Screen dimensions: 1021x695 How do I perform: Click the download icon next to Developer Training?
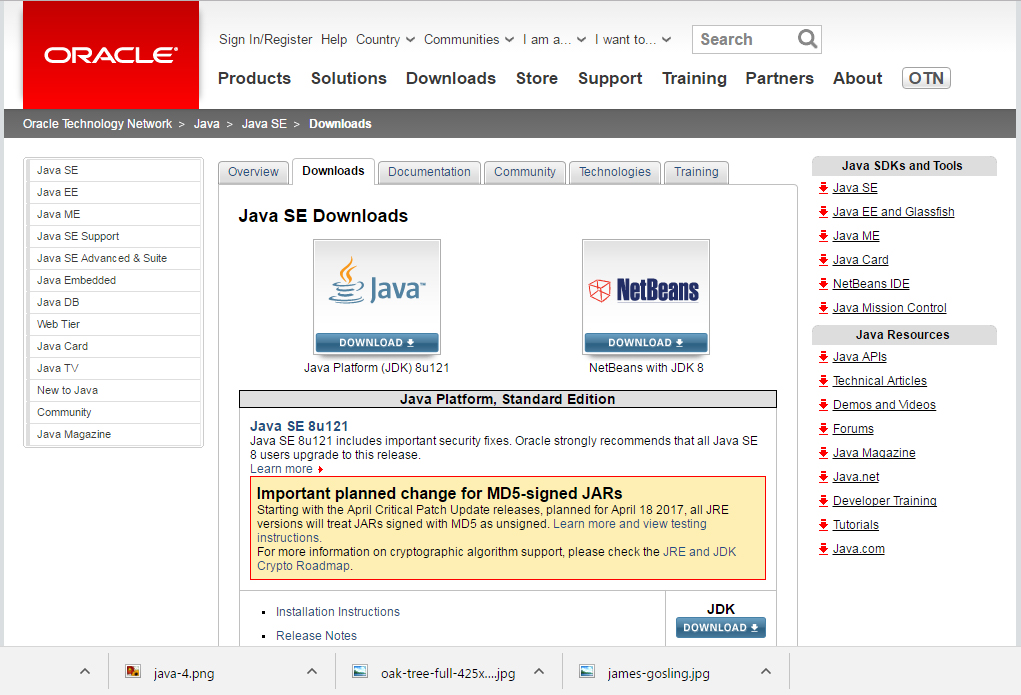point(822,500)
